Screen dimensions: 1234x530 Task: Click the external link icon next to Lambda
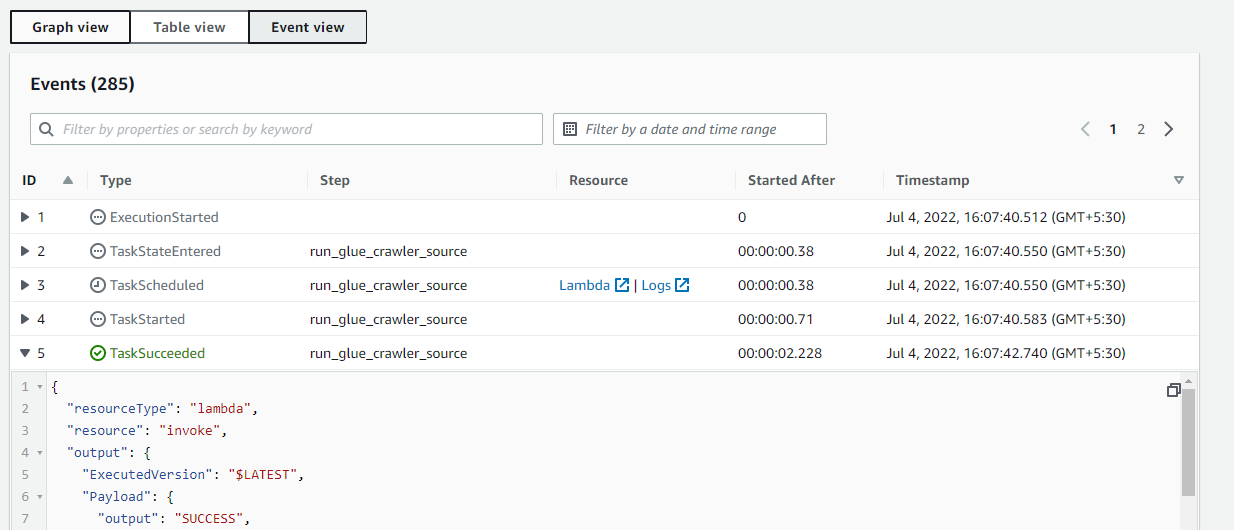pos(622,285)
